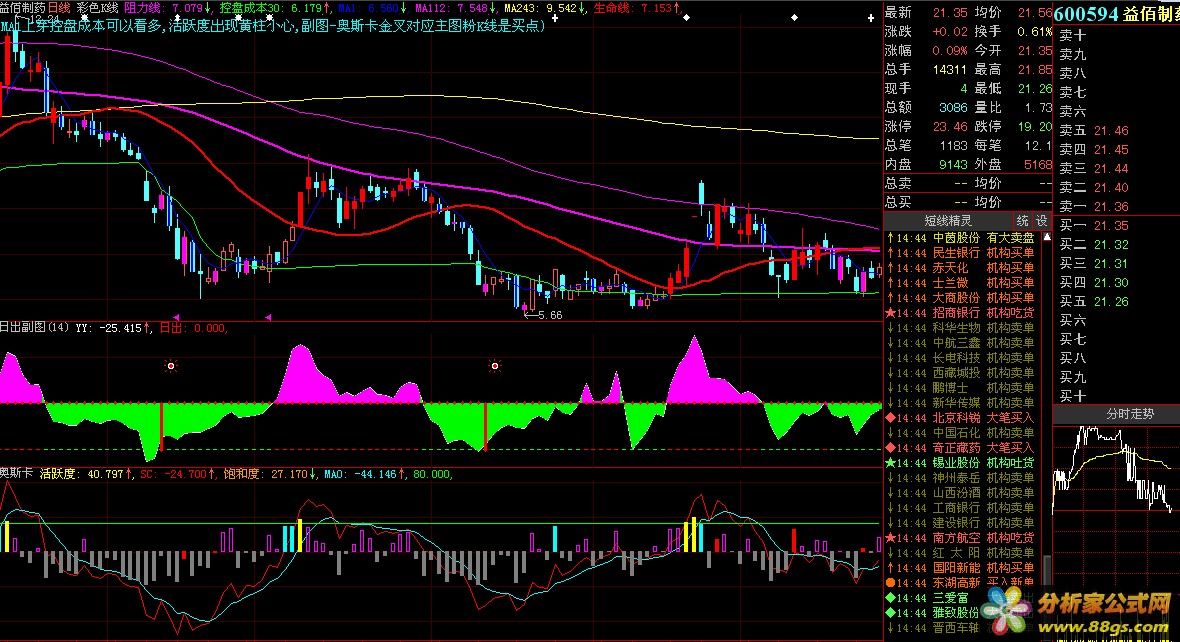Click the scrollbar thumb of 短线精灵 list

(1047, 568)
